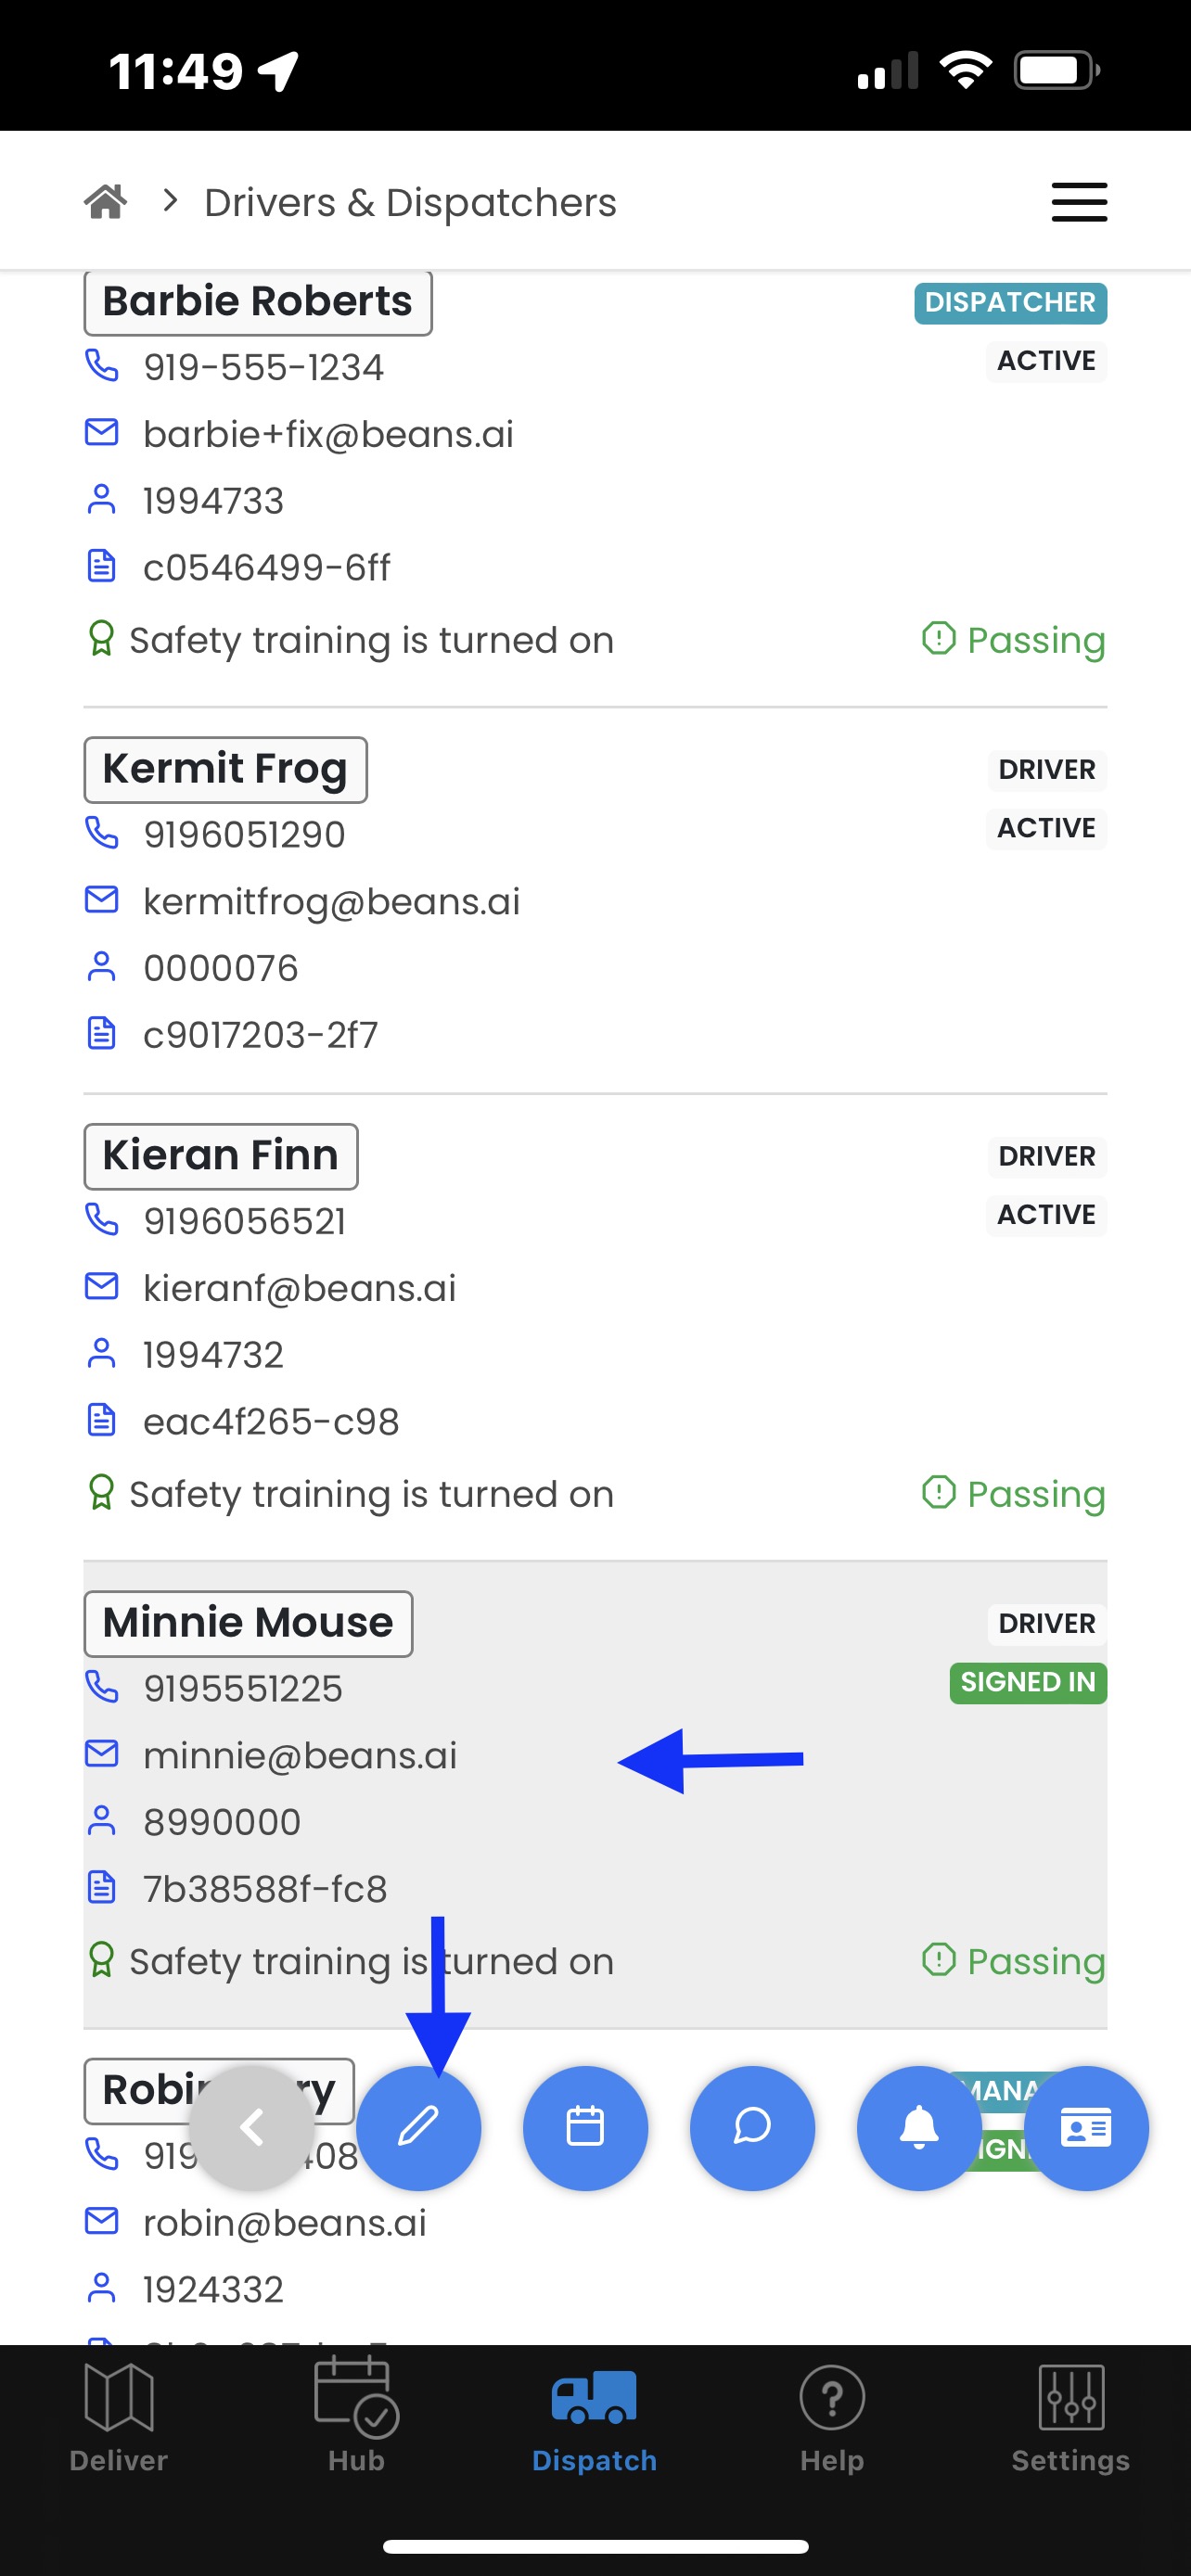The height and width of the screenshot is (2576, 1191).
Task: Select Kermit Frog name button
Action: (x=225, y=769)
